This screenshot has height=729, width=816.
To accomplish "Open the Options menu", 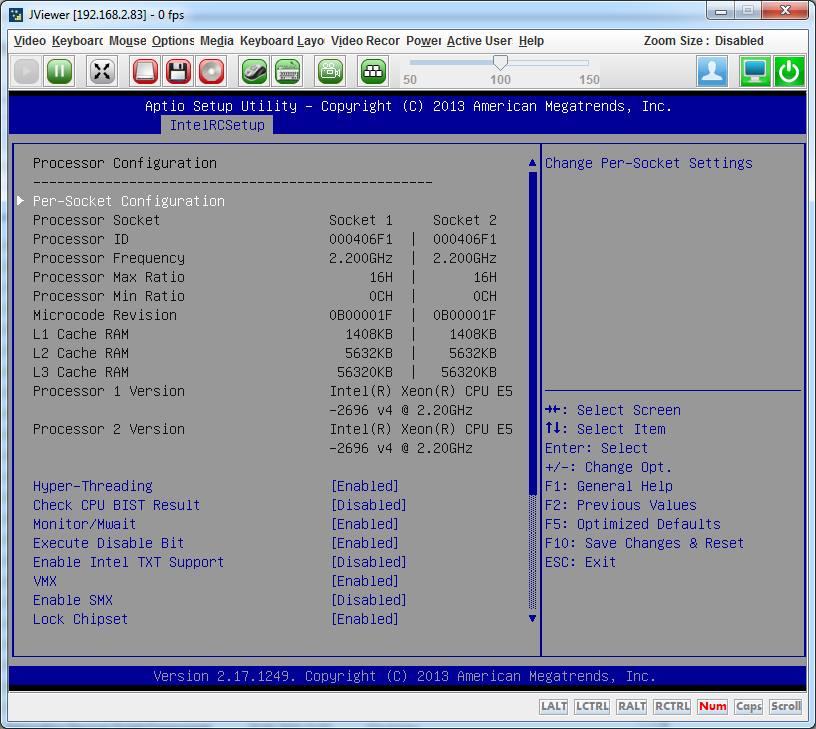I will pyautogui.click(x=173, y=41).
